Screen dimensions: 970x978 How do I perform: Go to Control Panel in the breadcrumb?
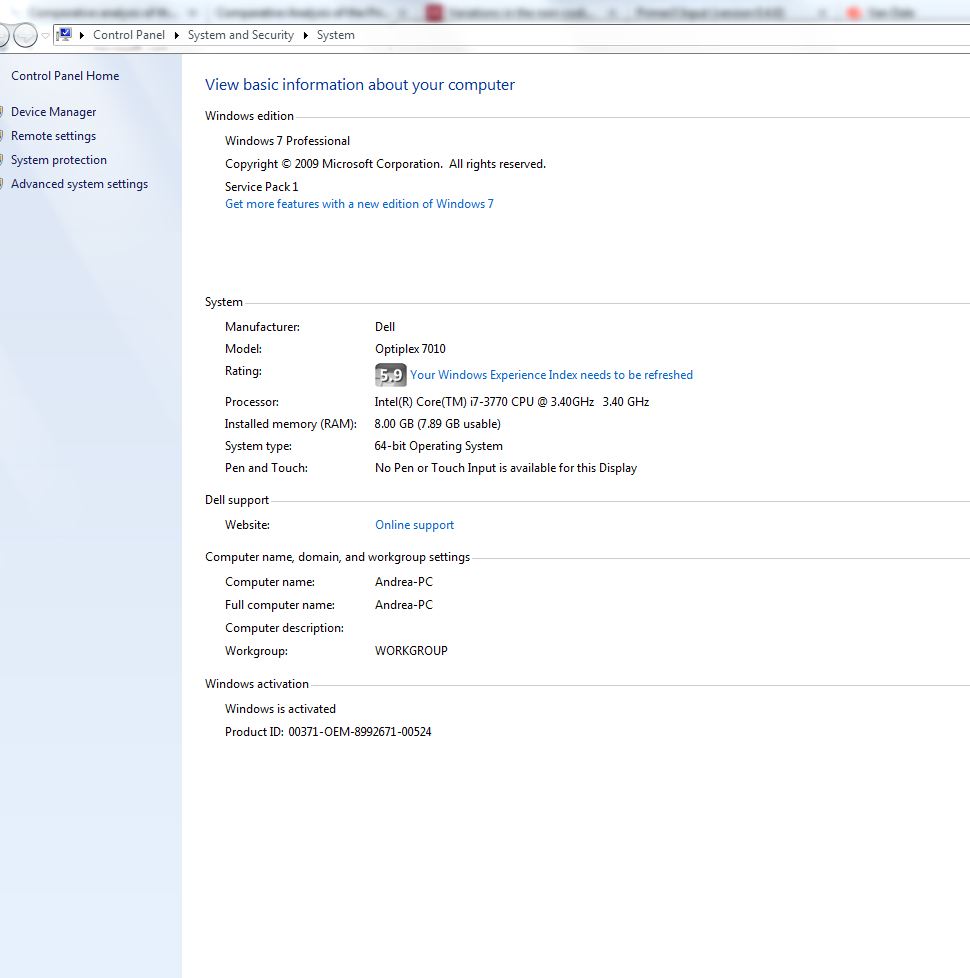(x=128, y=35)
